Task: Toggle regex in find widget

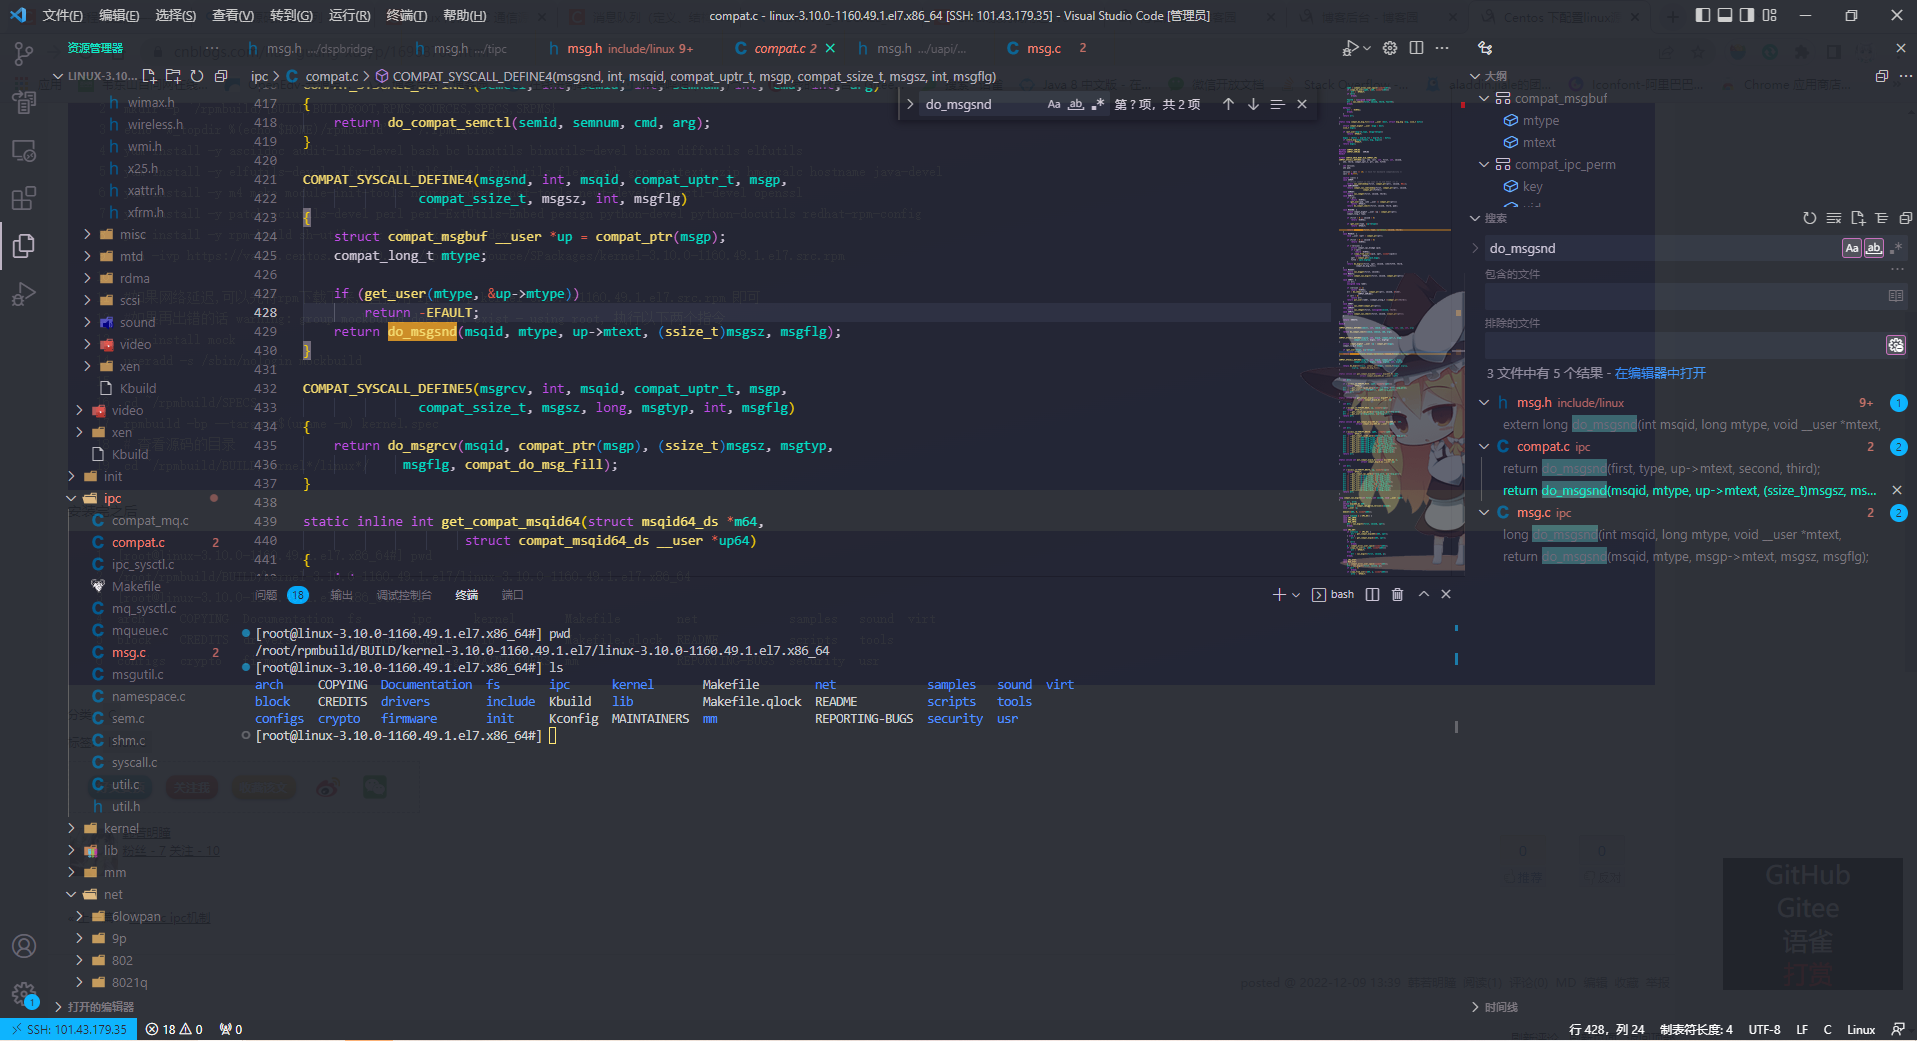Action: coord(1098,104)
